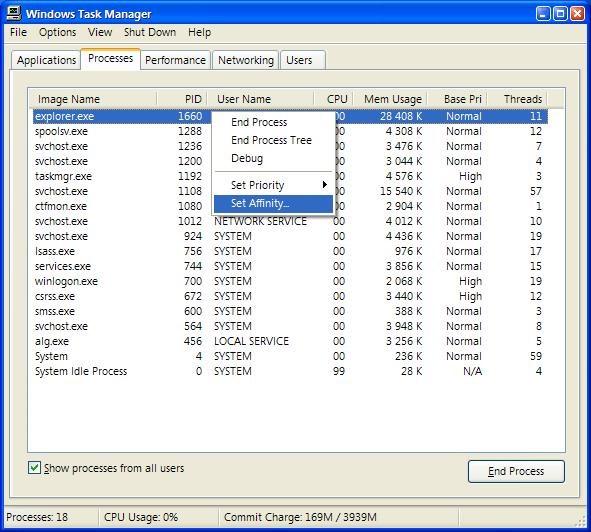Sort by Base Pri column header
The width and height of the screenshot is (591, 532).
(x=457, y=99)
